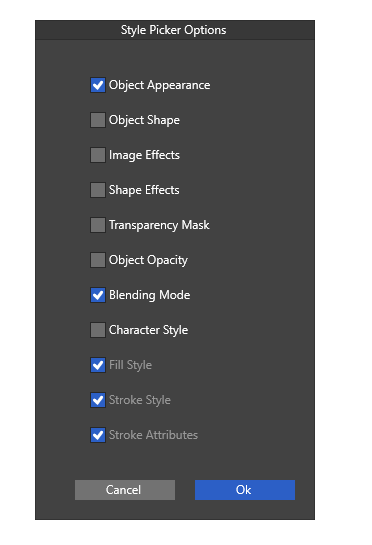Enable the Object Opacity checkbox
This screenshot has height=545, width=372.
pos(98,260)
